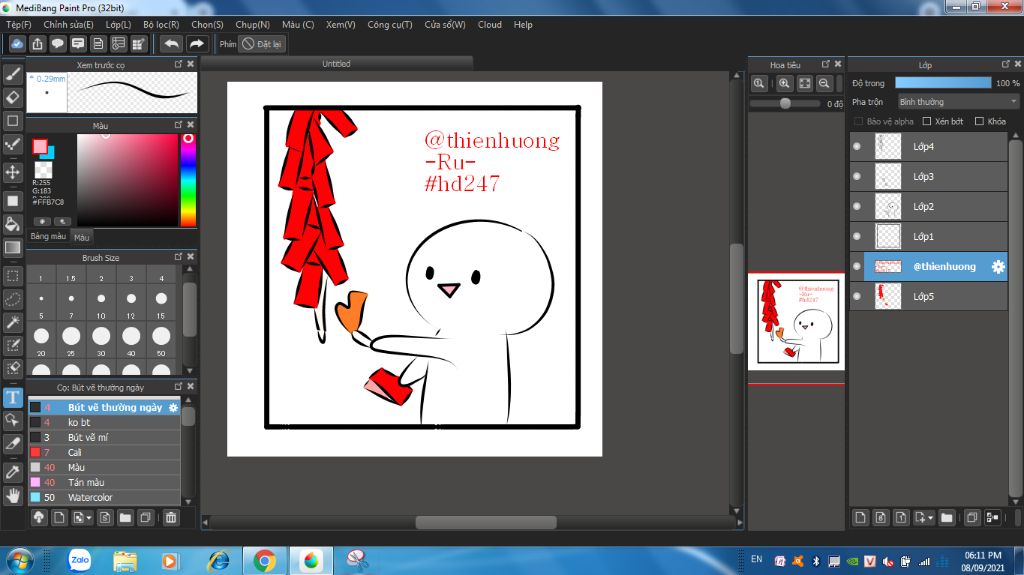Enable the Khóa lock checkbox

[x=979, y=122]
